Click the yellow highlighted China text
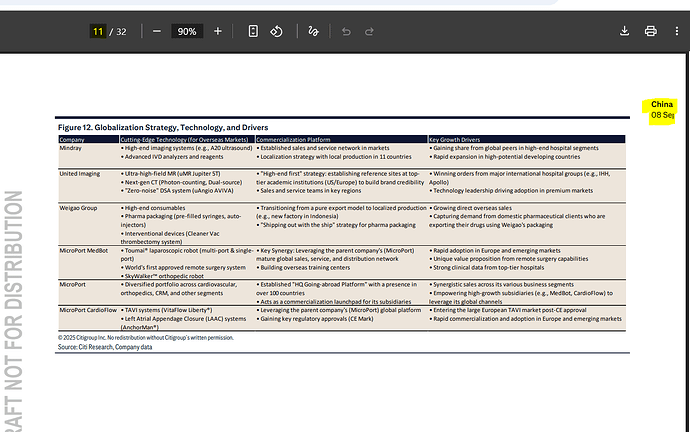 (x=662, y=105)
